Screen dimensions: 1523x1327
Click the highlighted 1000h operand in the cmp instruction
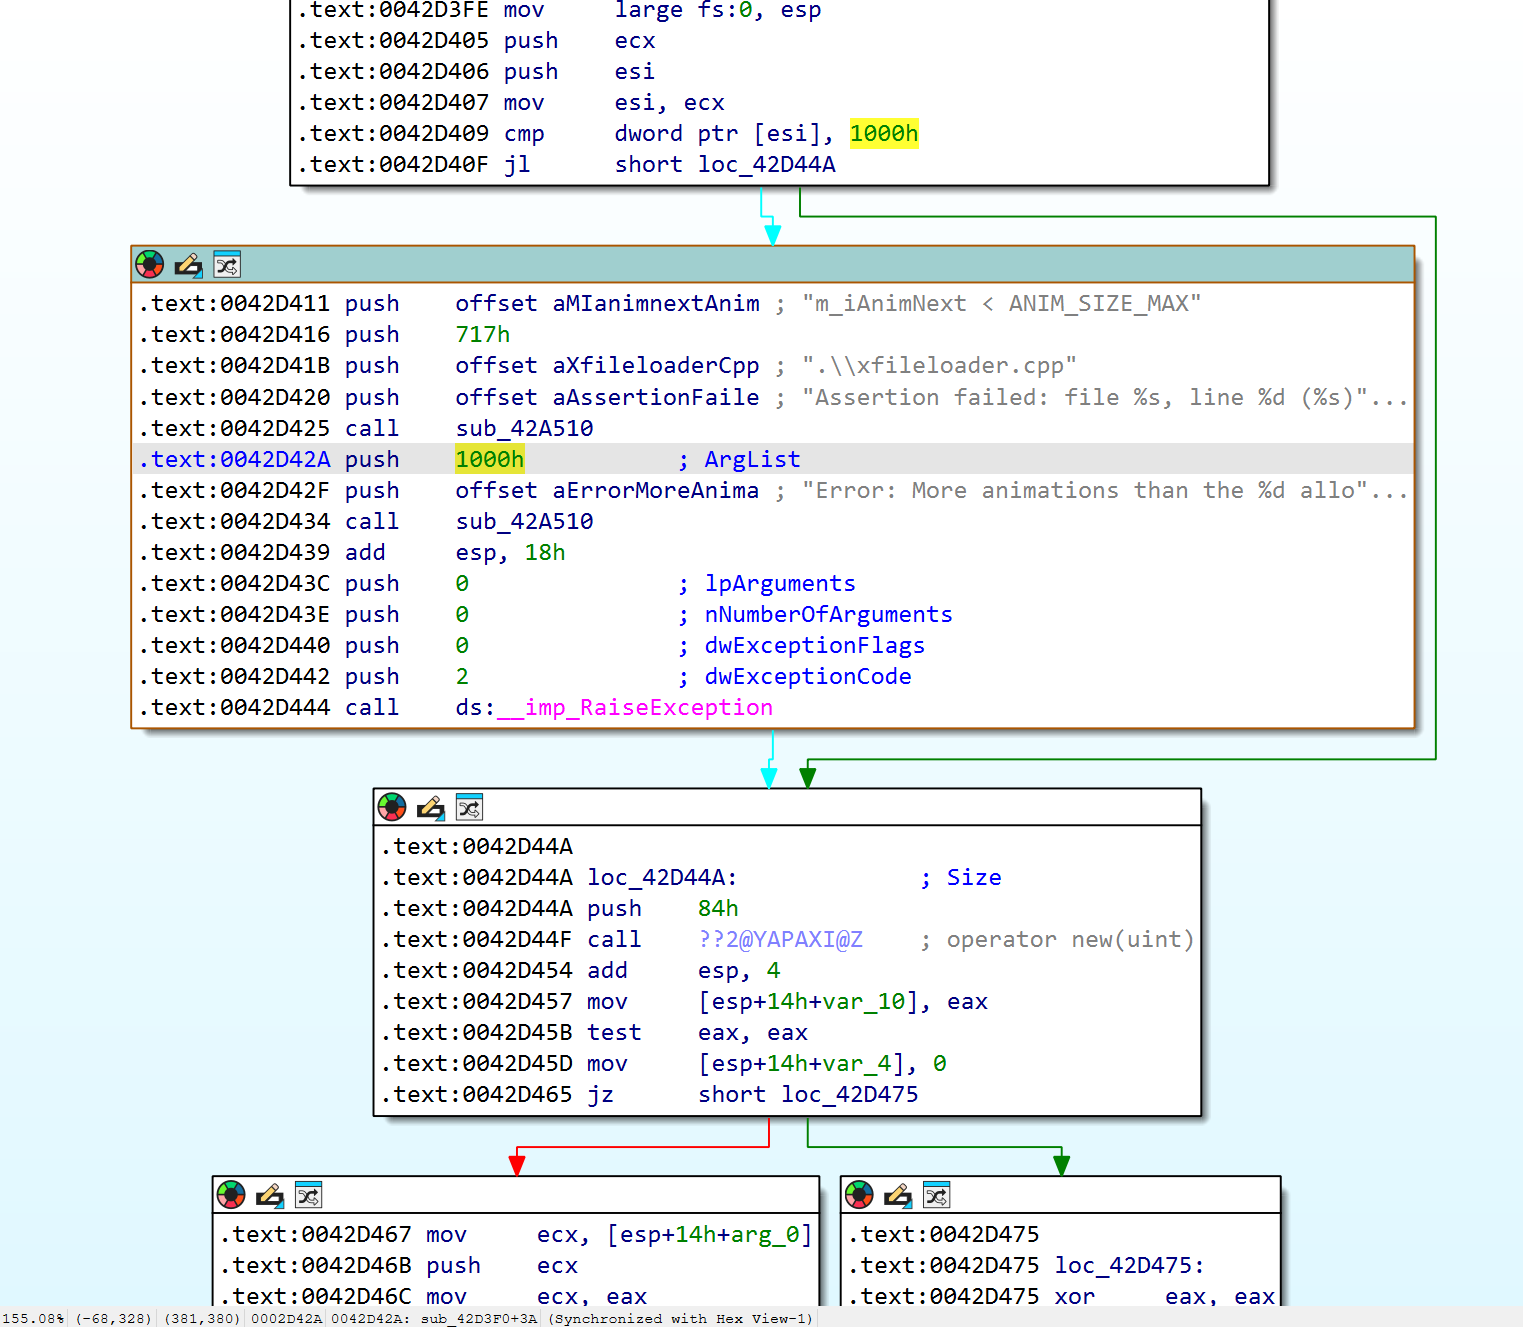click(884, 134)
